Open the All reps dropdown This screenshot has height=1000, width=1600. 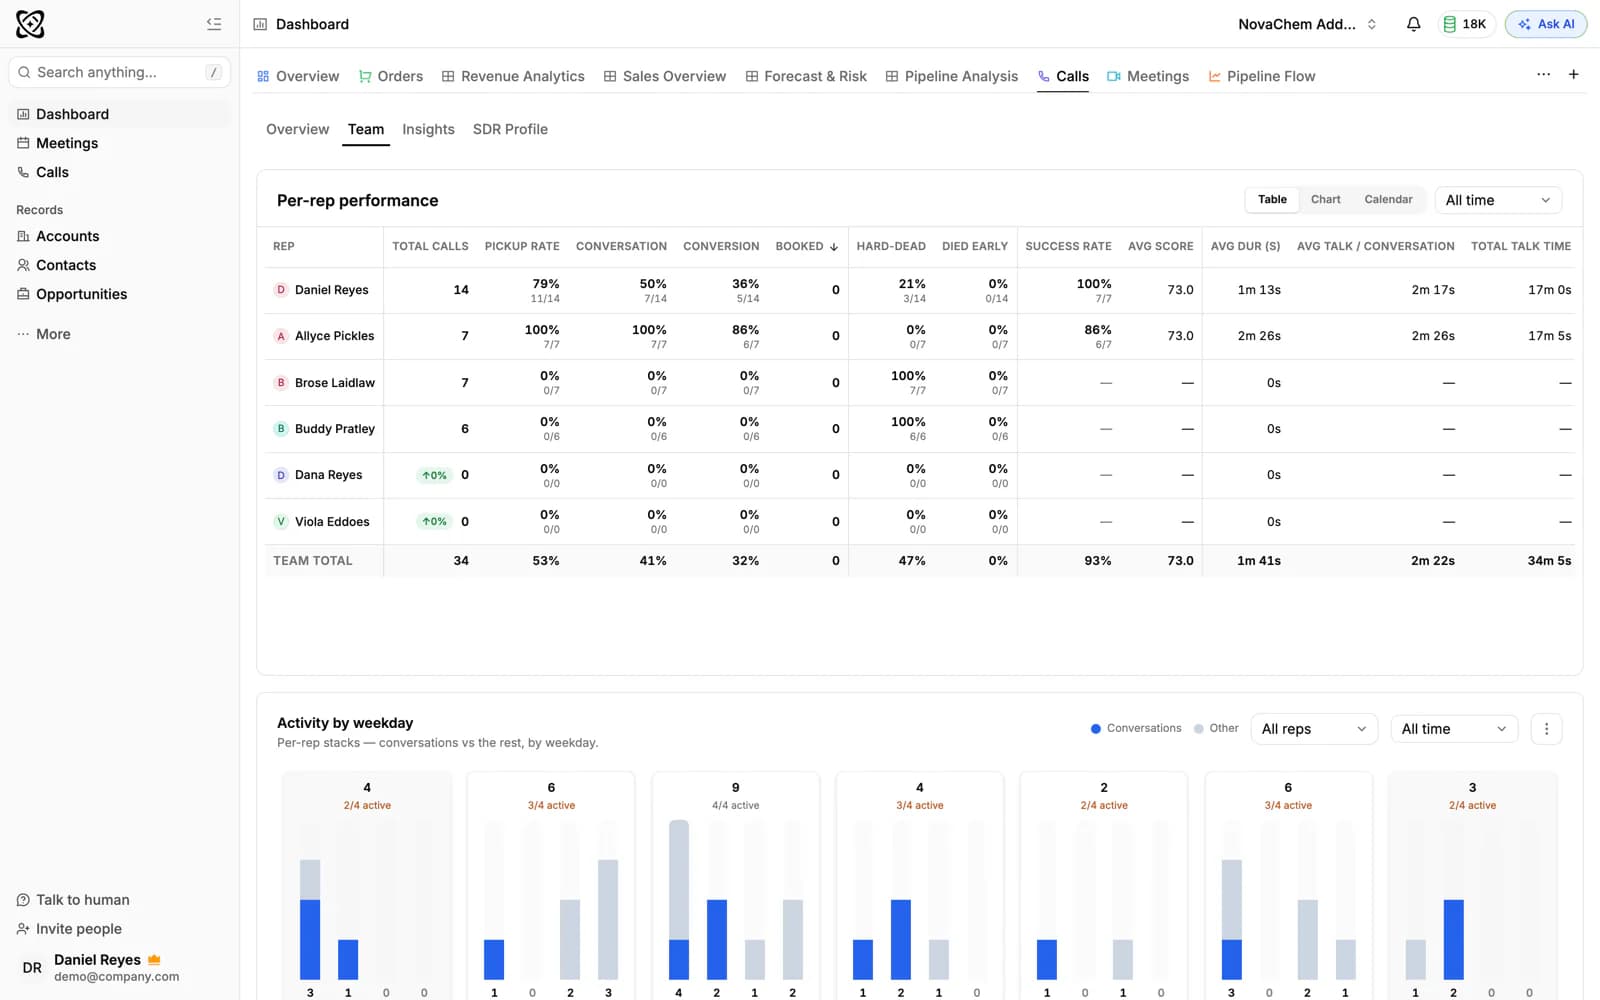[1314, 729]
